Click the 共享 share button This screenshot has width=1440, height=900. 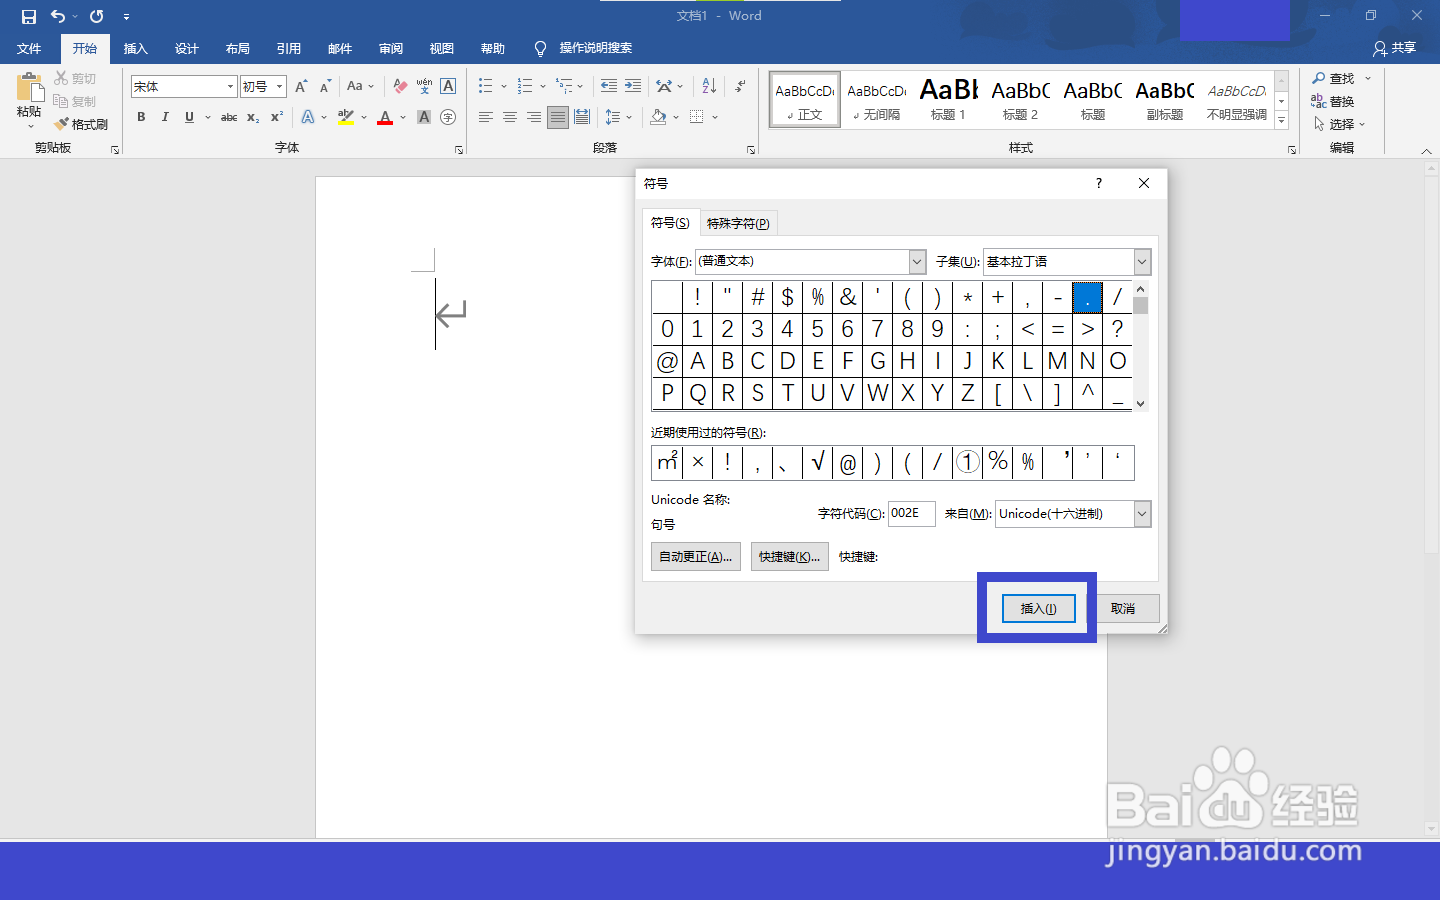click(1395, 48)
